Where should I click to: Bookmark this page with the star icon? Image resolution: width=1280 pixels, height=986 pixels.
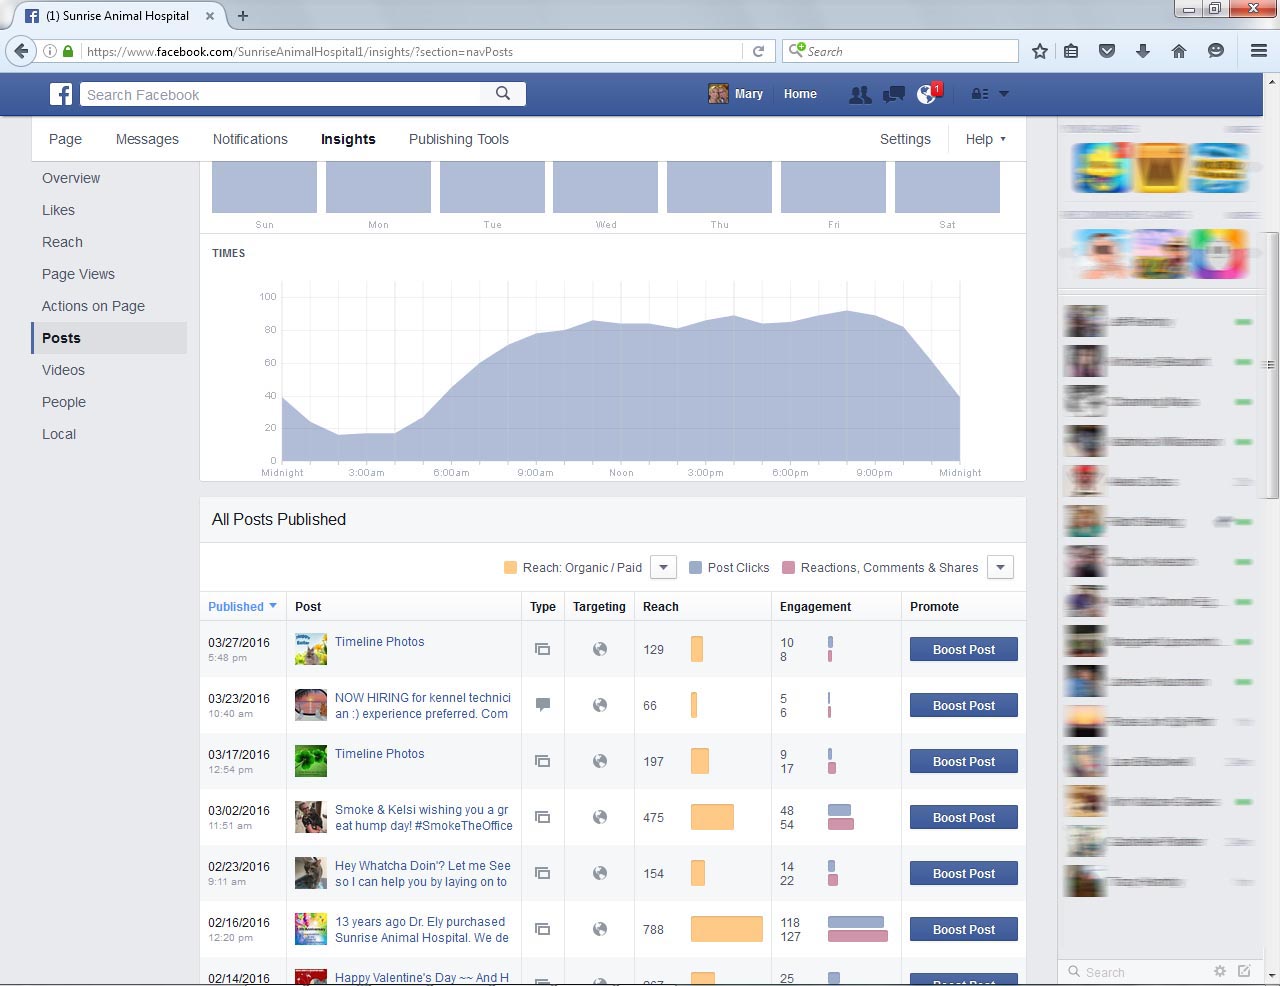click(x=1040, y=51)
